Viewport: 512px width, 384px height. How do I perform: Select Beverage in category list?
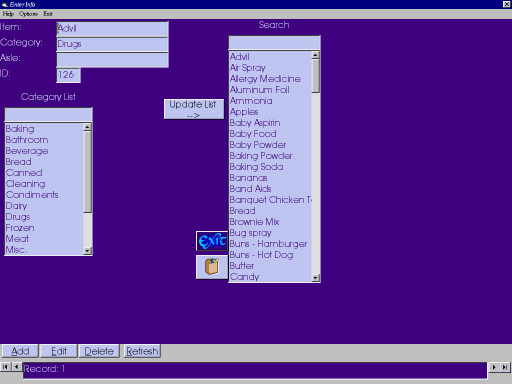[x=44, y=151]
